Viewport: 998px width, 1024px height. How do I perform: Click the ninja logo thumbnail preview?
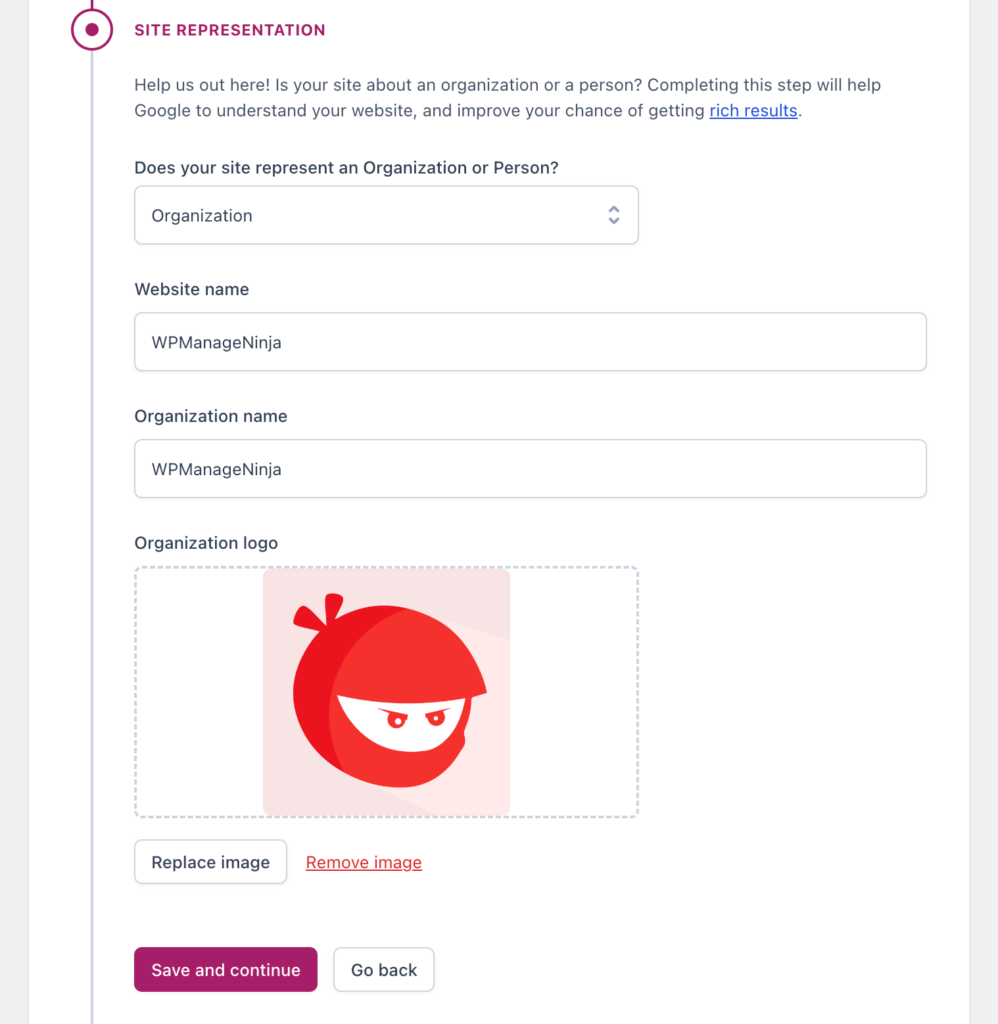pyautogui.click(x=386, y=691)
